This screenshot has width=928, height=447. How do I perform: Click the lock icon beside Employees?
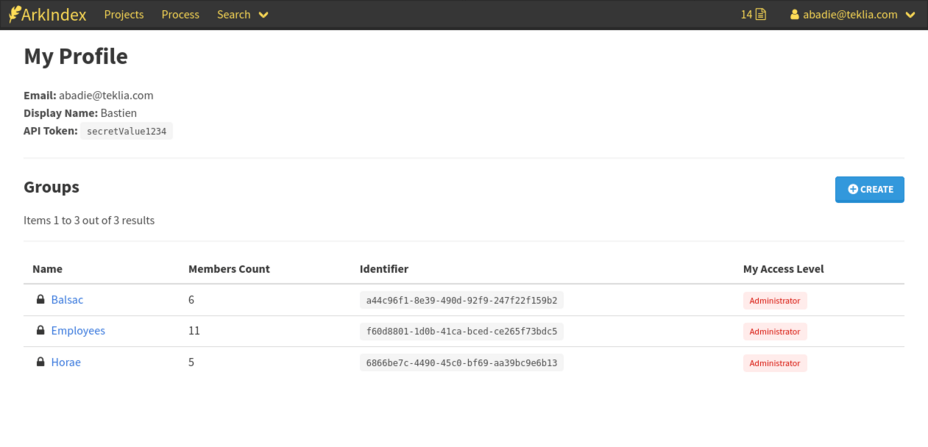pyautogui.click(x=41, y=331)
